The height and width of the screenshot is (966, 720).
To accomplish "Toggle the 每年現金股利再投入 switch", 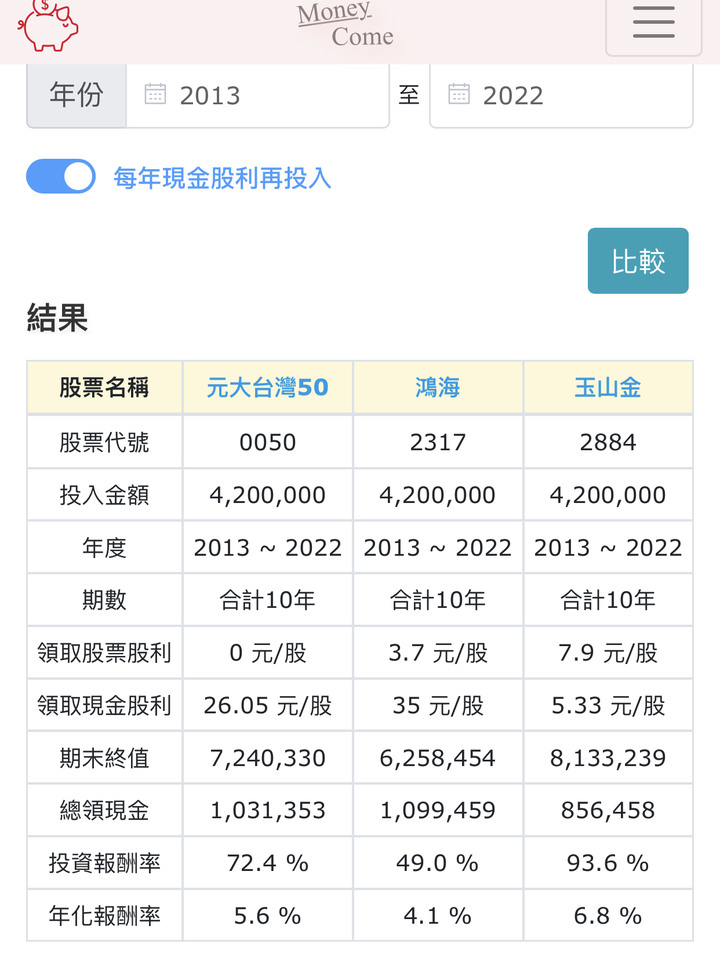I will coord(60,177).
